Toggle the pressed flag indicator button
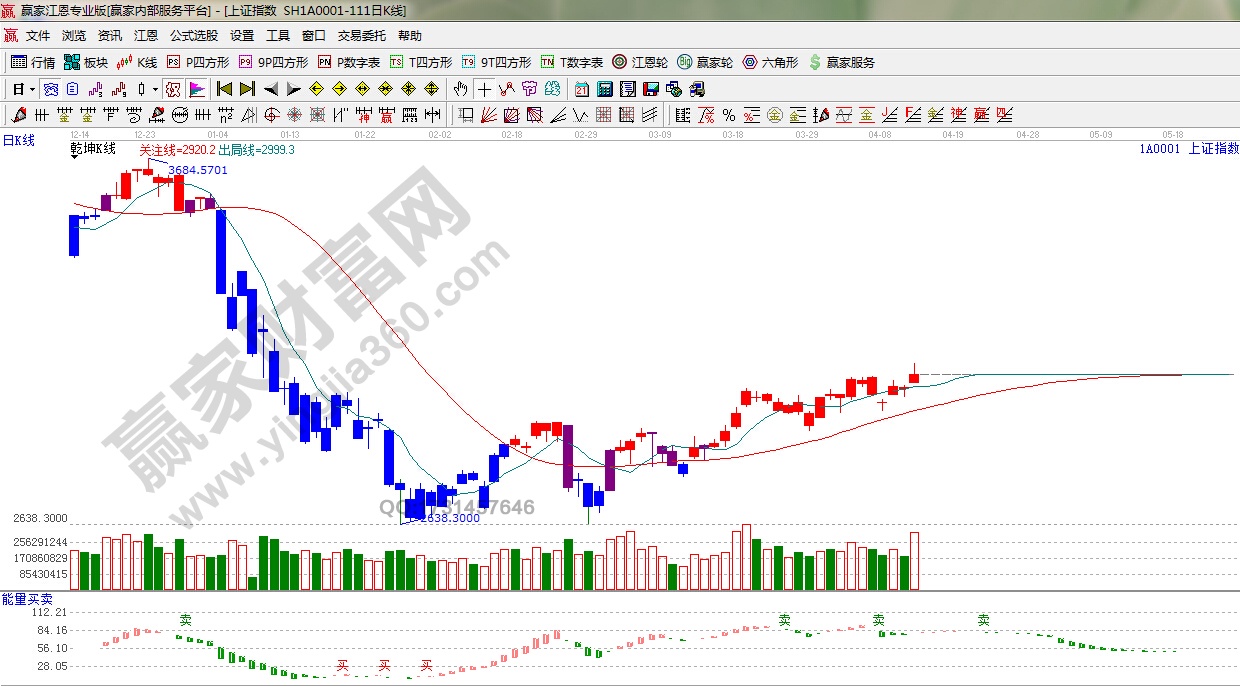This screenshot has height=686, width=1240. 196,89
